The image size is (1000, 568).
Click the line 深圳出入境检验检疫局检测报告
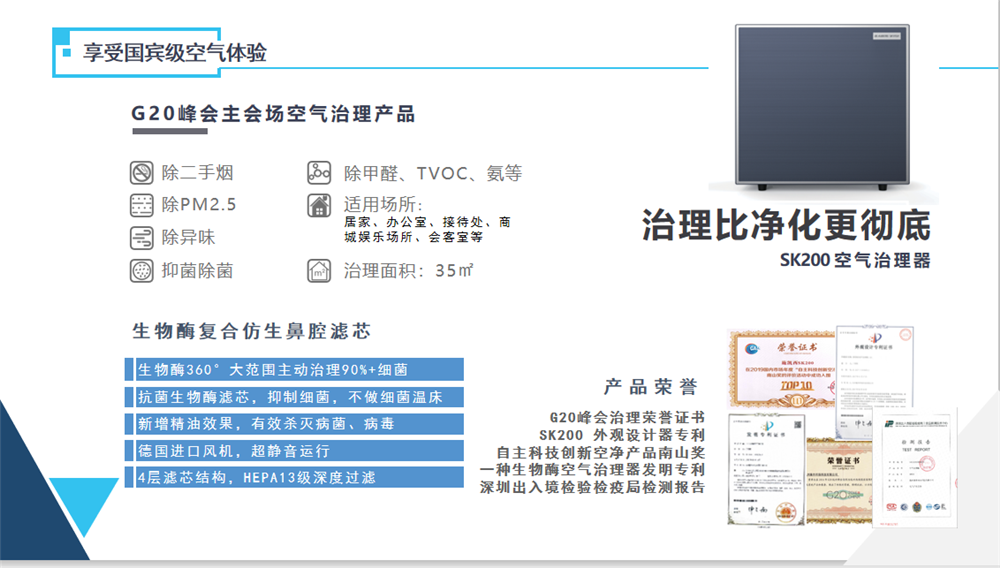tap(592, 487)
